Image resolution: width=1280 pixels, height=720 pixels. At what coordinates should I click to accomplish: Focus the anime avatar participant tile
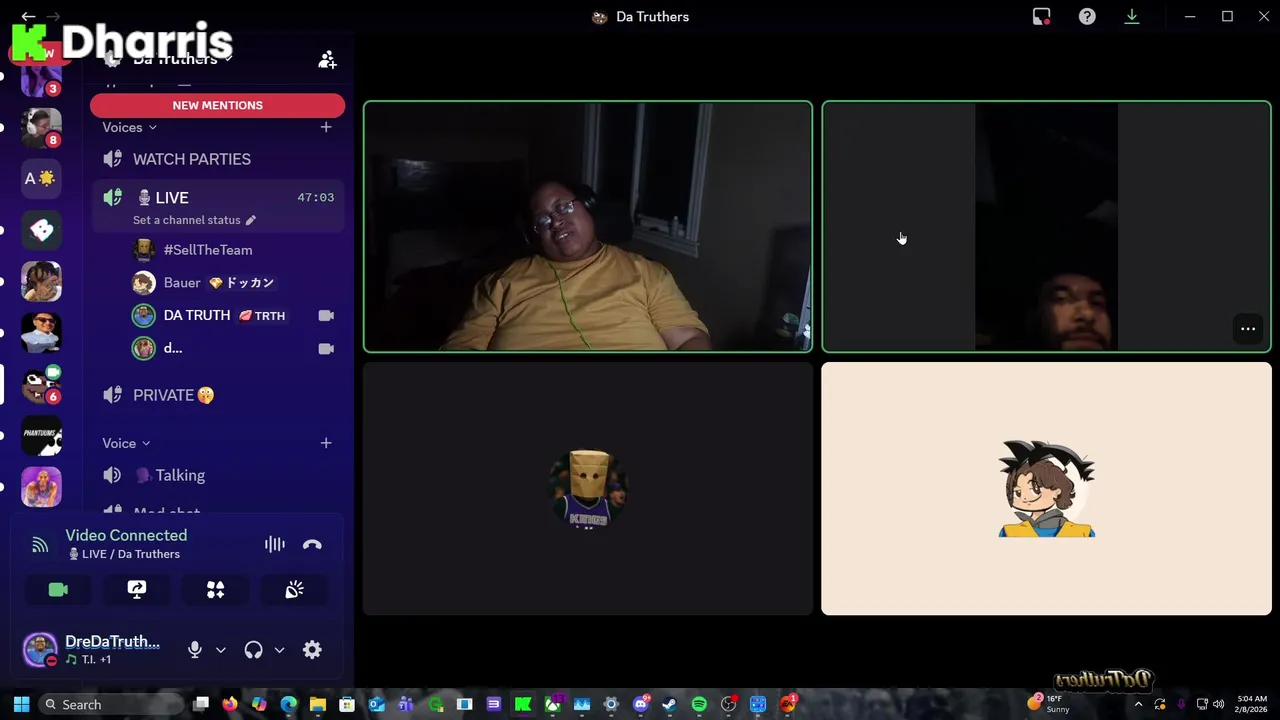(x=1046, y=489)
